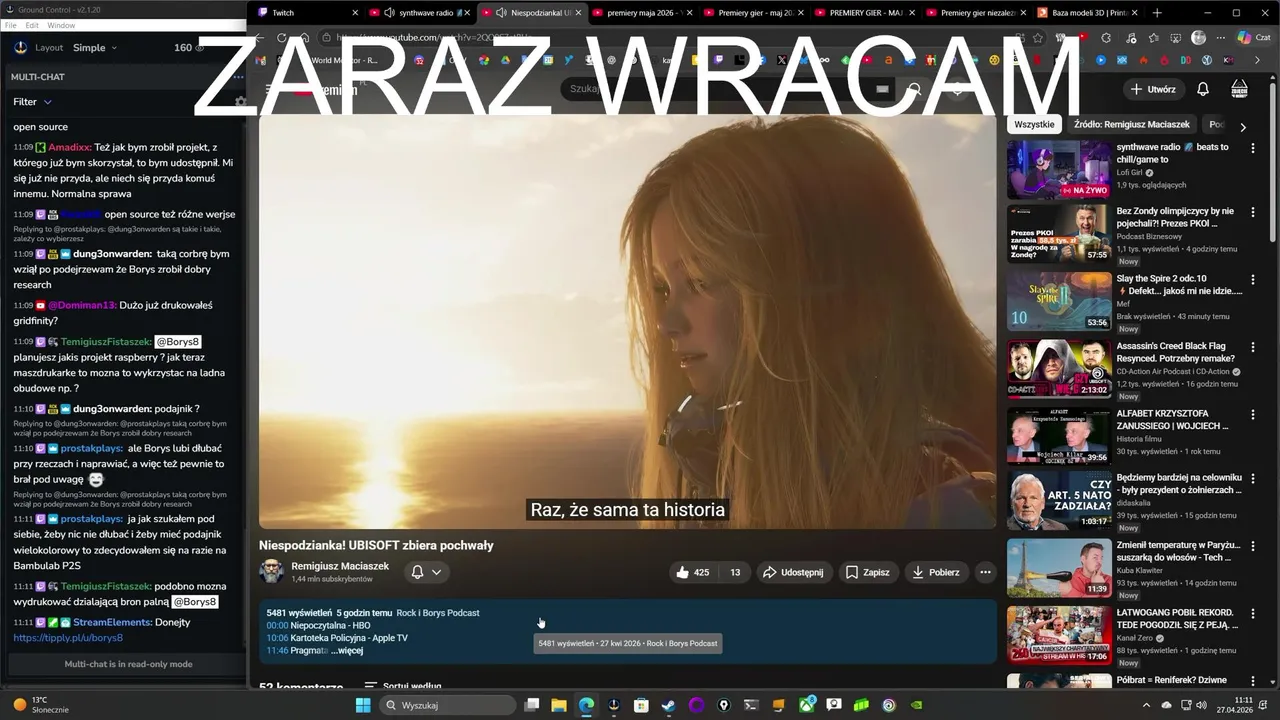Open the notification preferences chevron dropdown
1280x720 pixels.
(436, 572)
